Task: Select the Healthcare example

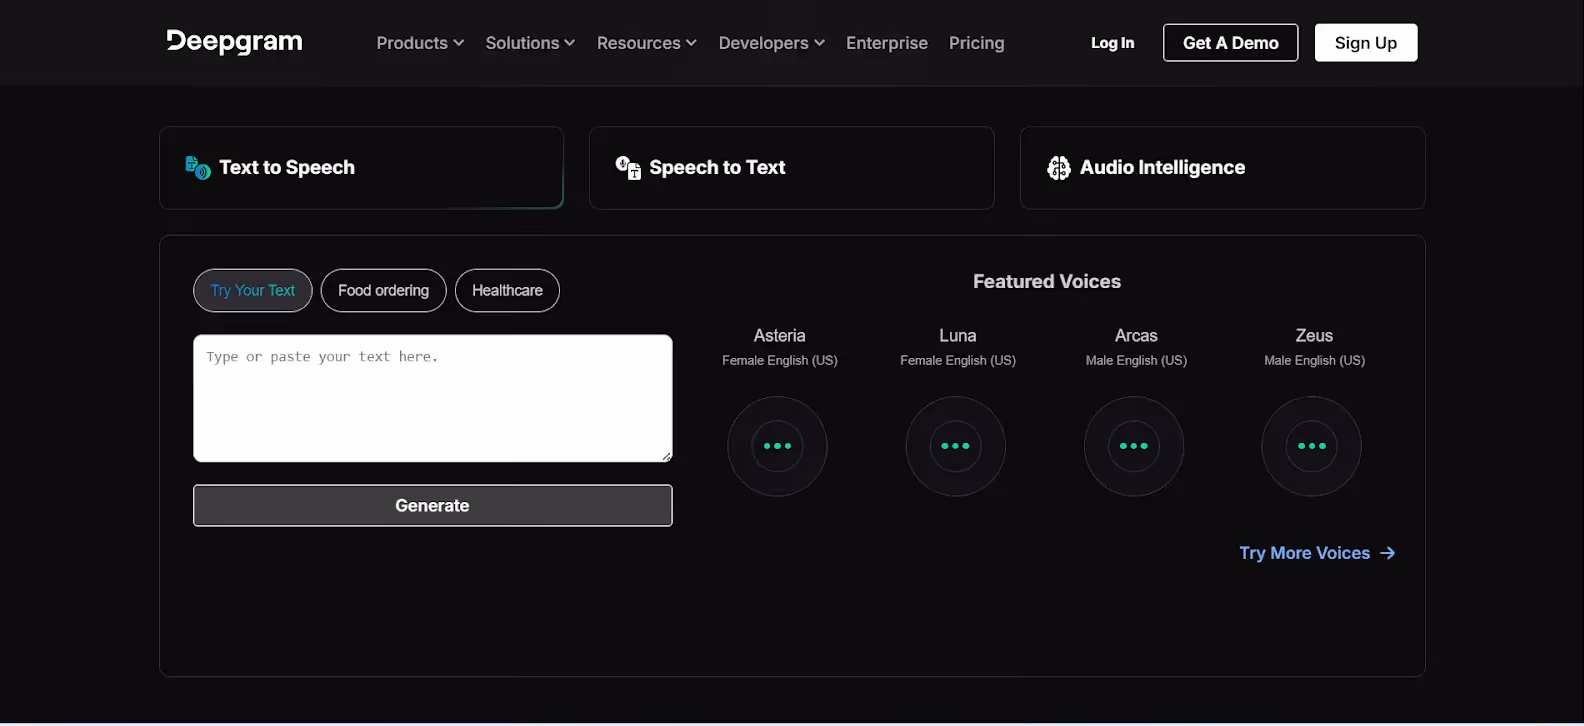Action: (508, 291)
